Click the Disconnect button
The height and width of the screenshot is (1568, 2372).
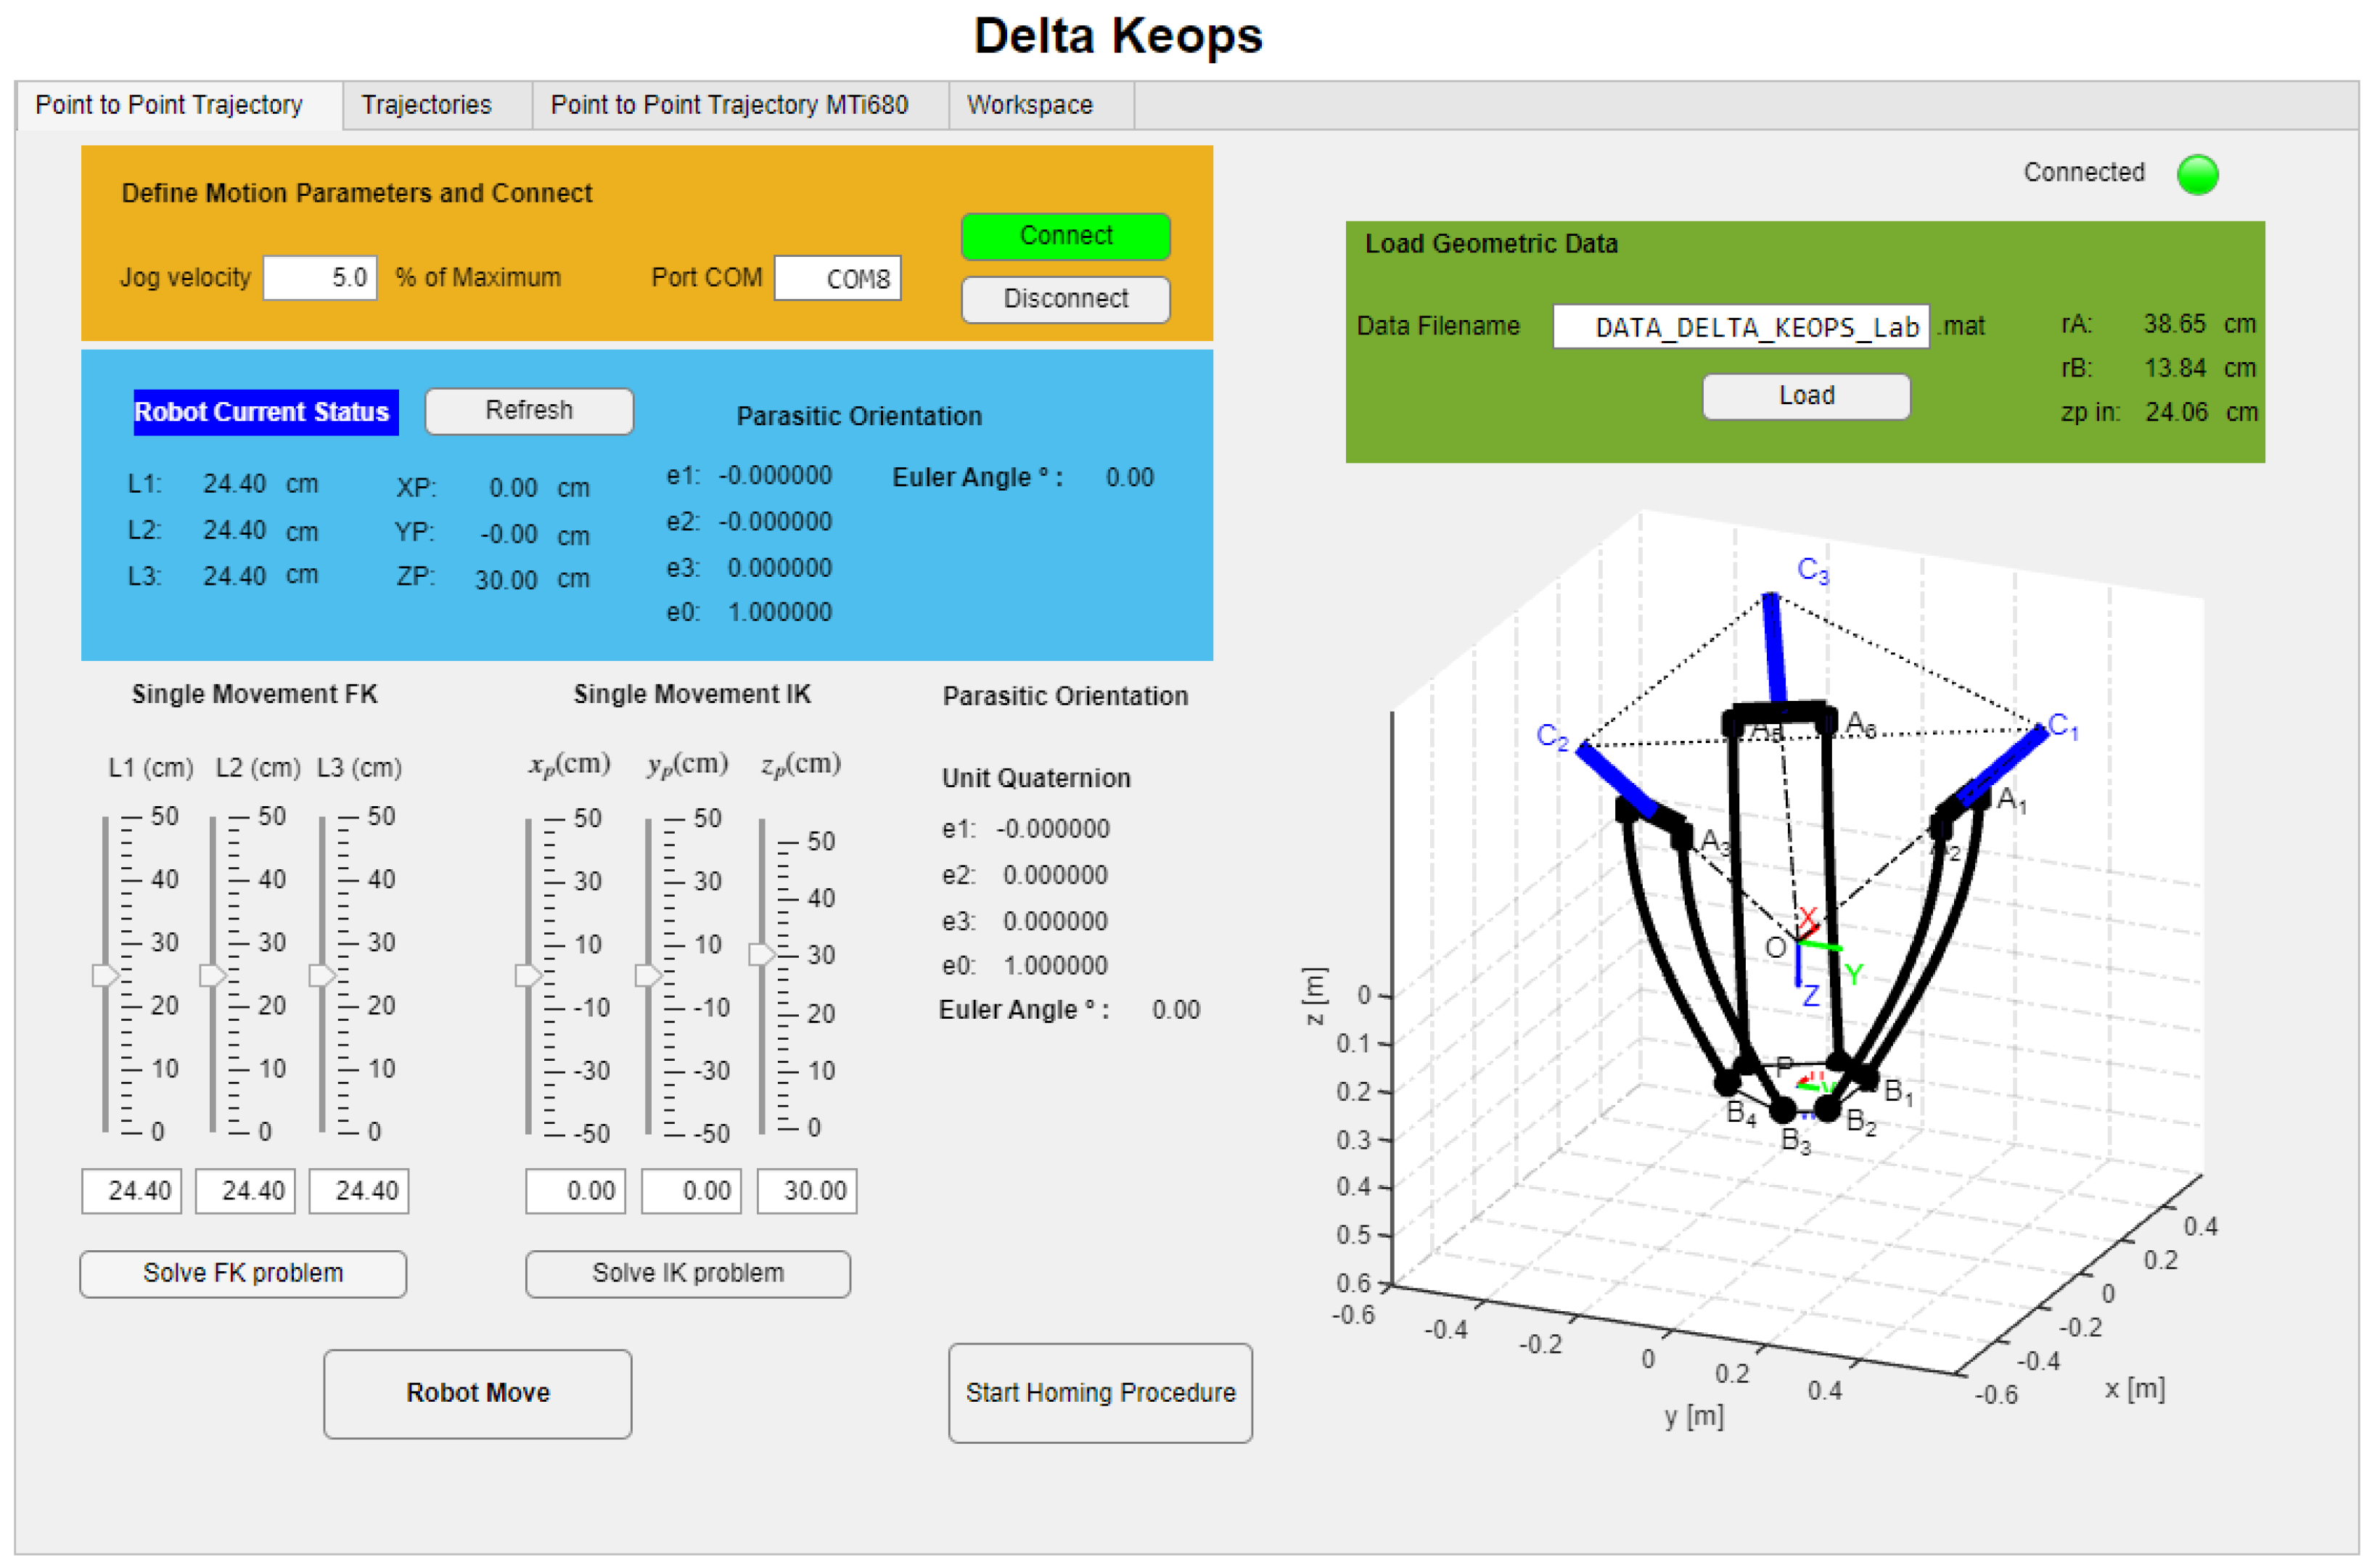1065,299
